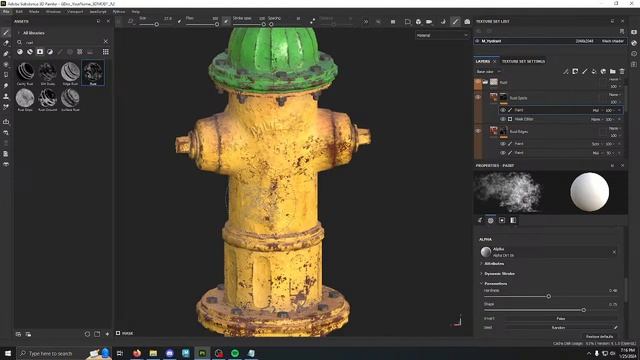Image resolution: width=640 pixels, height=360 pixels.
Task: Toggle visibility of Rust Edges layer
Action: click(478, 131)
